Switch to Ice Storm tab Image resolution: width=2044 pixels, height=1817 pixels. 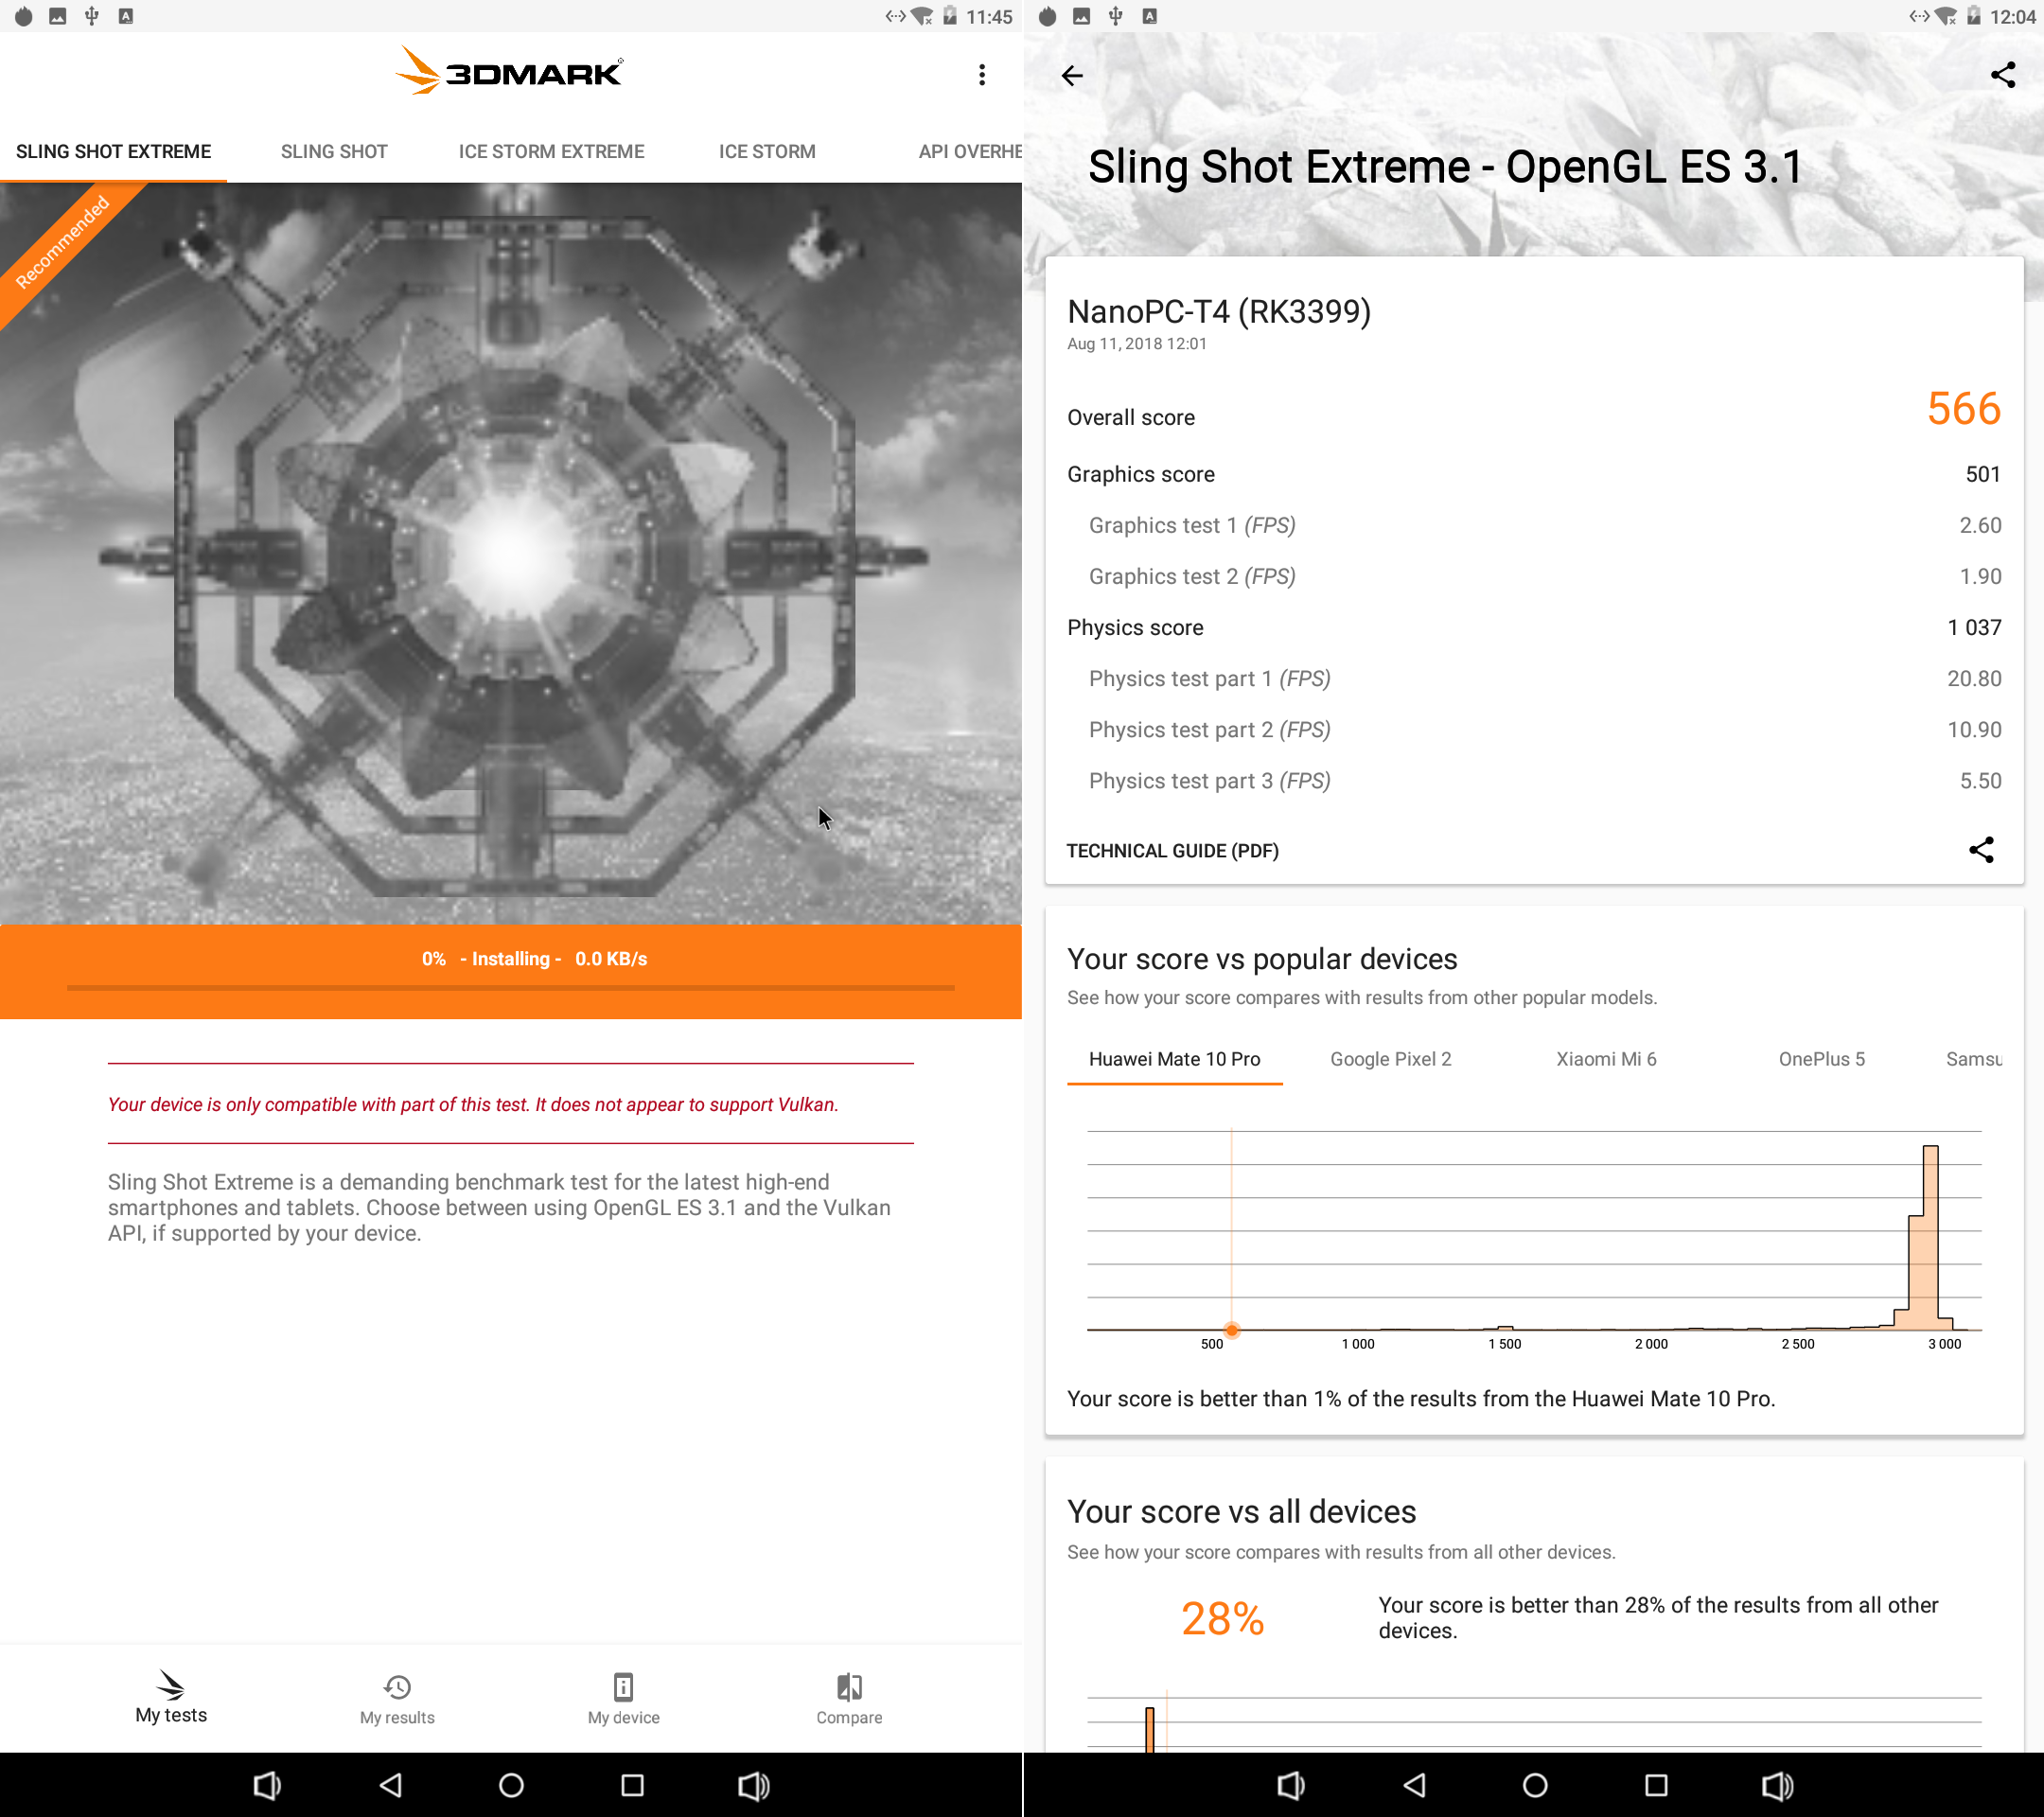coord(767,152)
